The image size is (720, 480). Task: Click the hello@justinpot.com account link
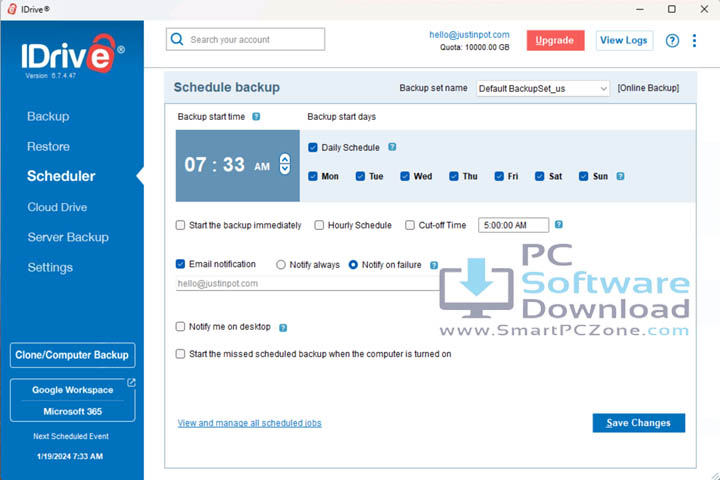pos(469,35)
